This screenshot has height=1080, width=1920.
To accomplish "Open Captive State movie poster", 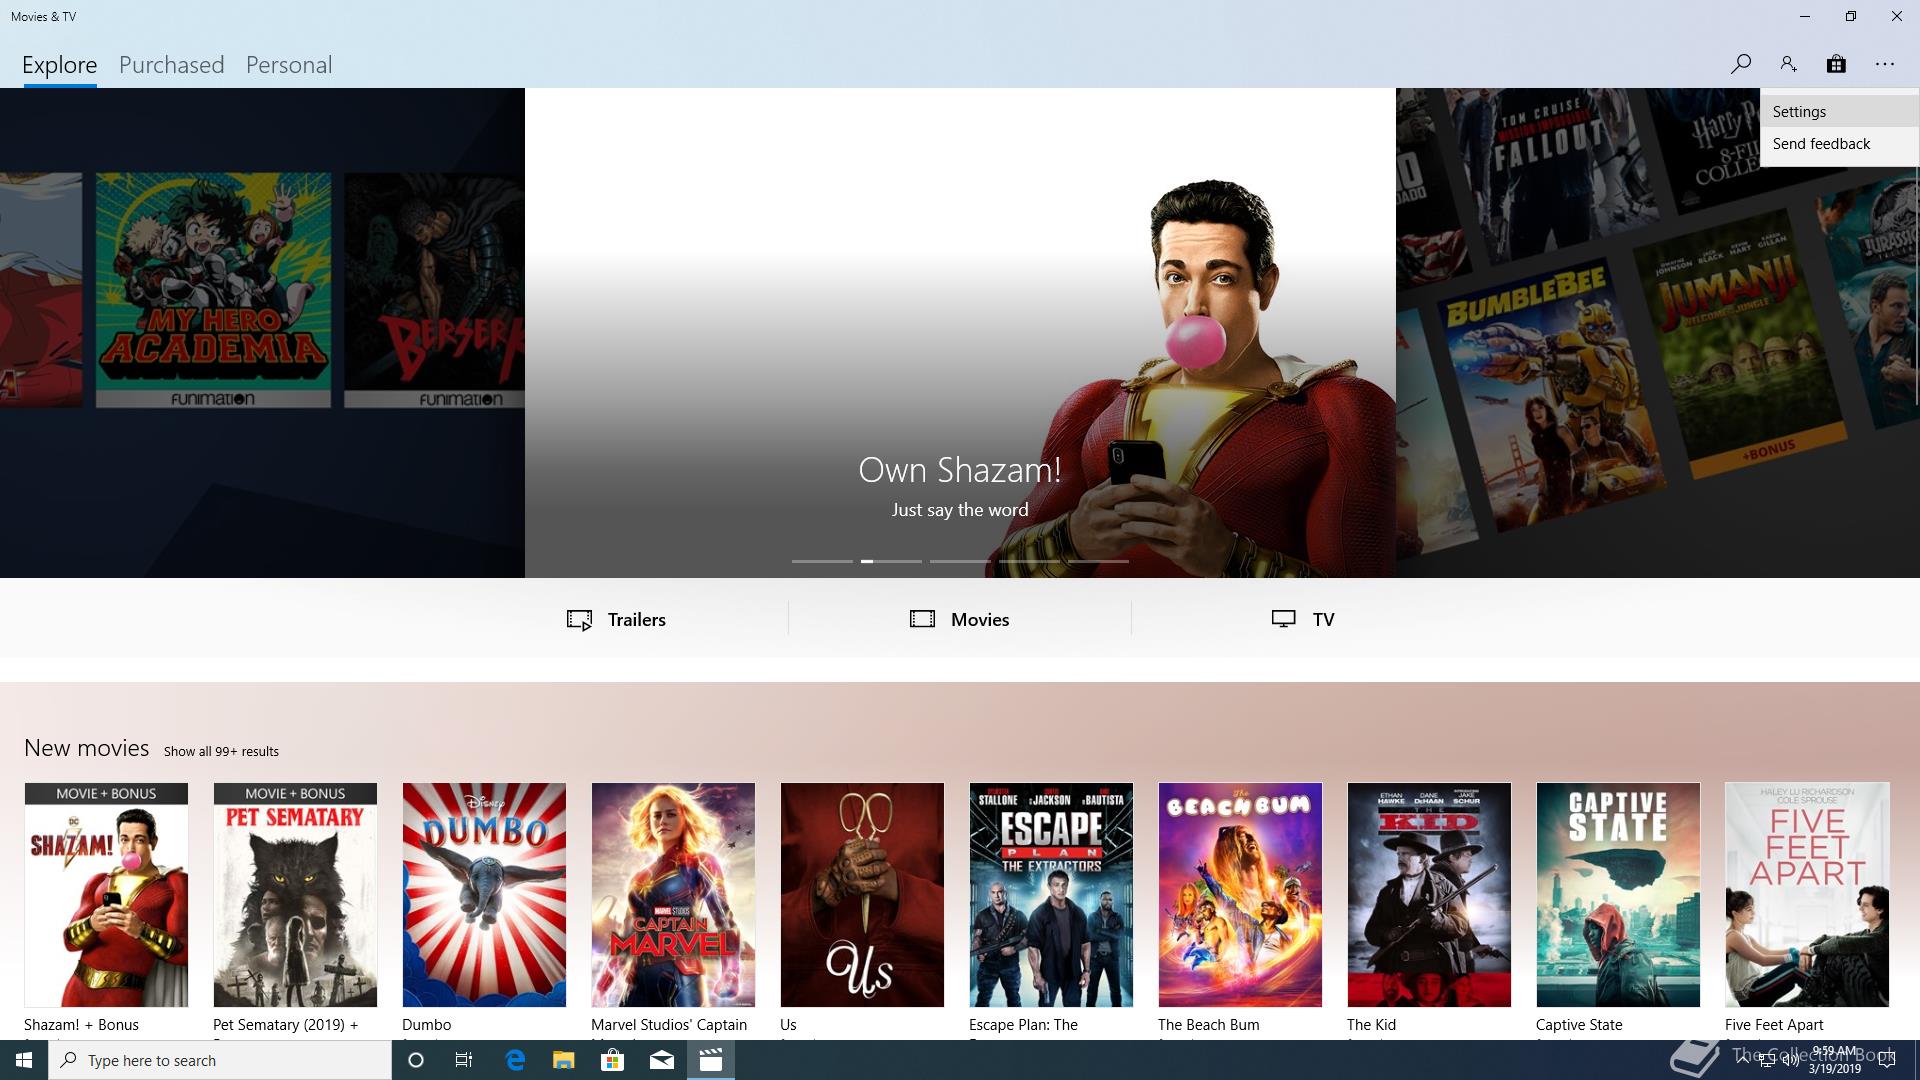I will (1618, 895).
